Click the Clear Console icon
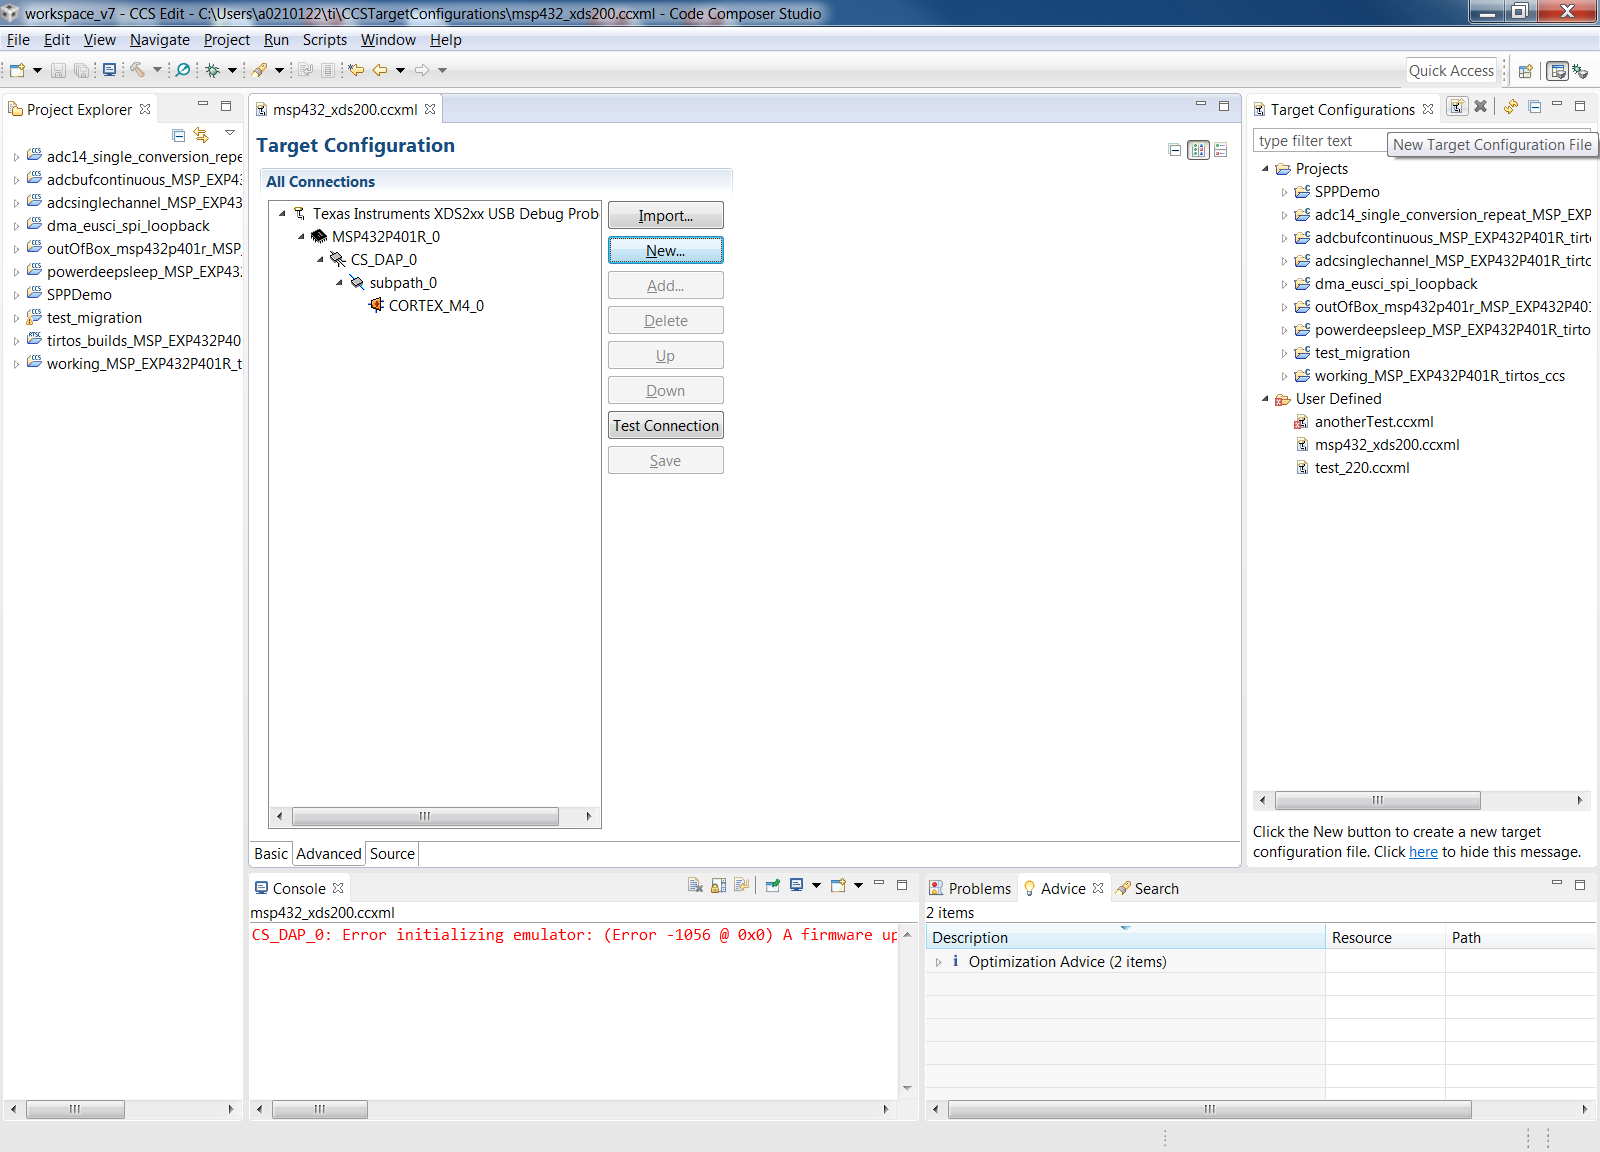This screenshot has width=1600, height=1152. click(695, 885)
